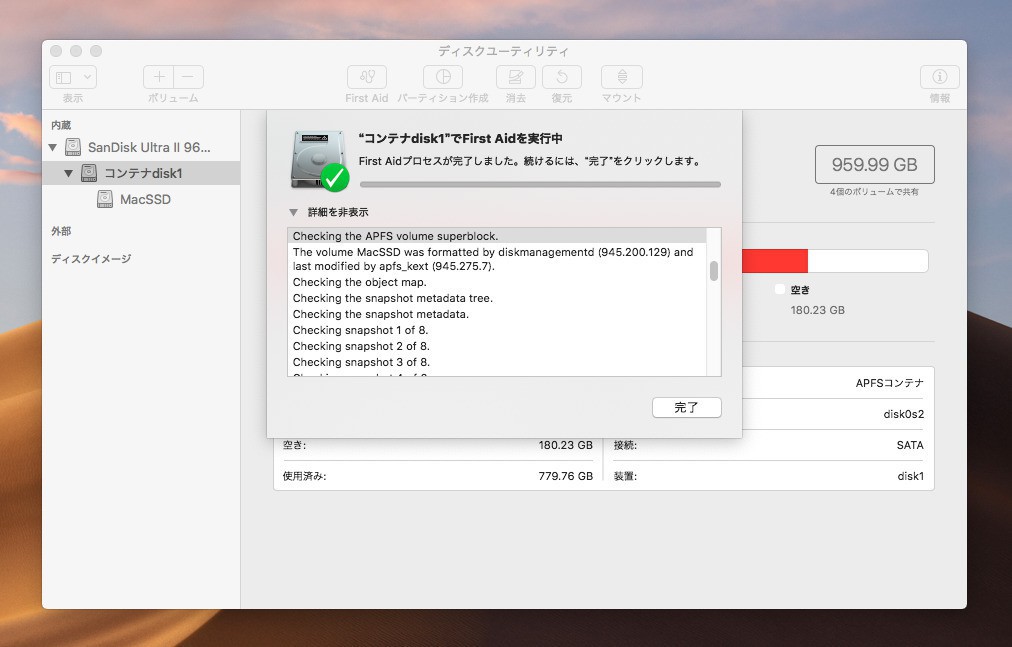Viewport: 1012px width, 647px height.
Task: Click the First Aid progress bar
Action: click(540, 185)
